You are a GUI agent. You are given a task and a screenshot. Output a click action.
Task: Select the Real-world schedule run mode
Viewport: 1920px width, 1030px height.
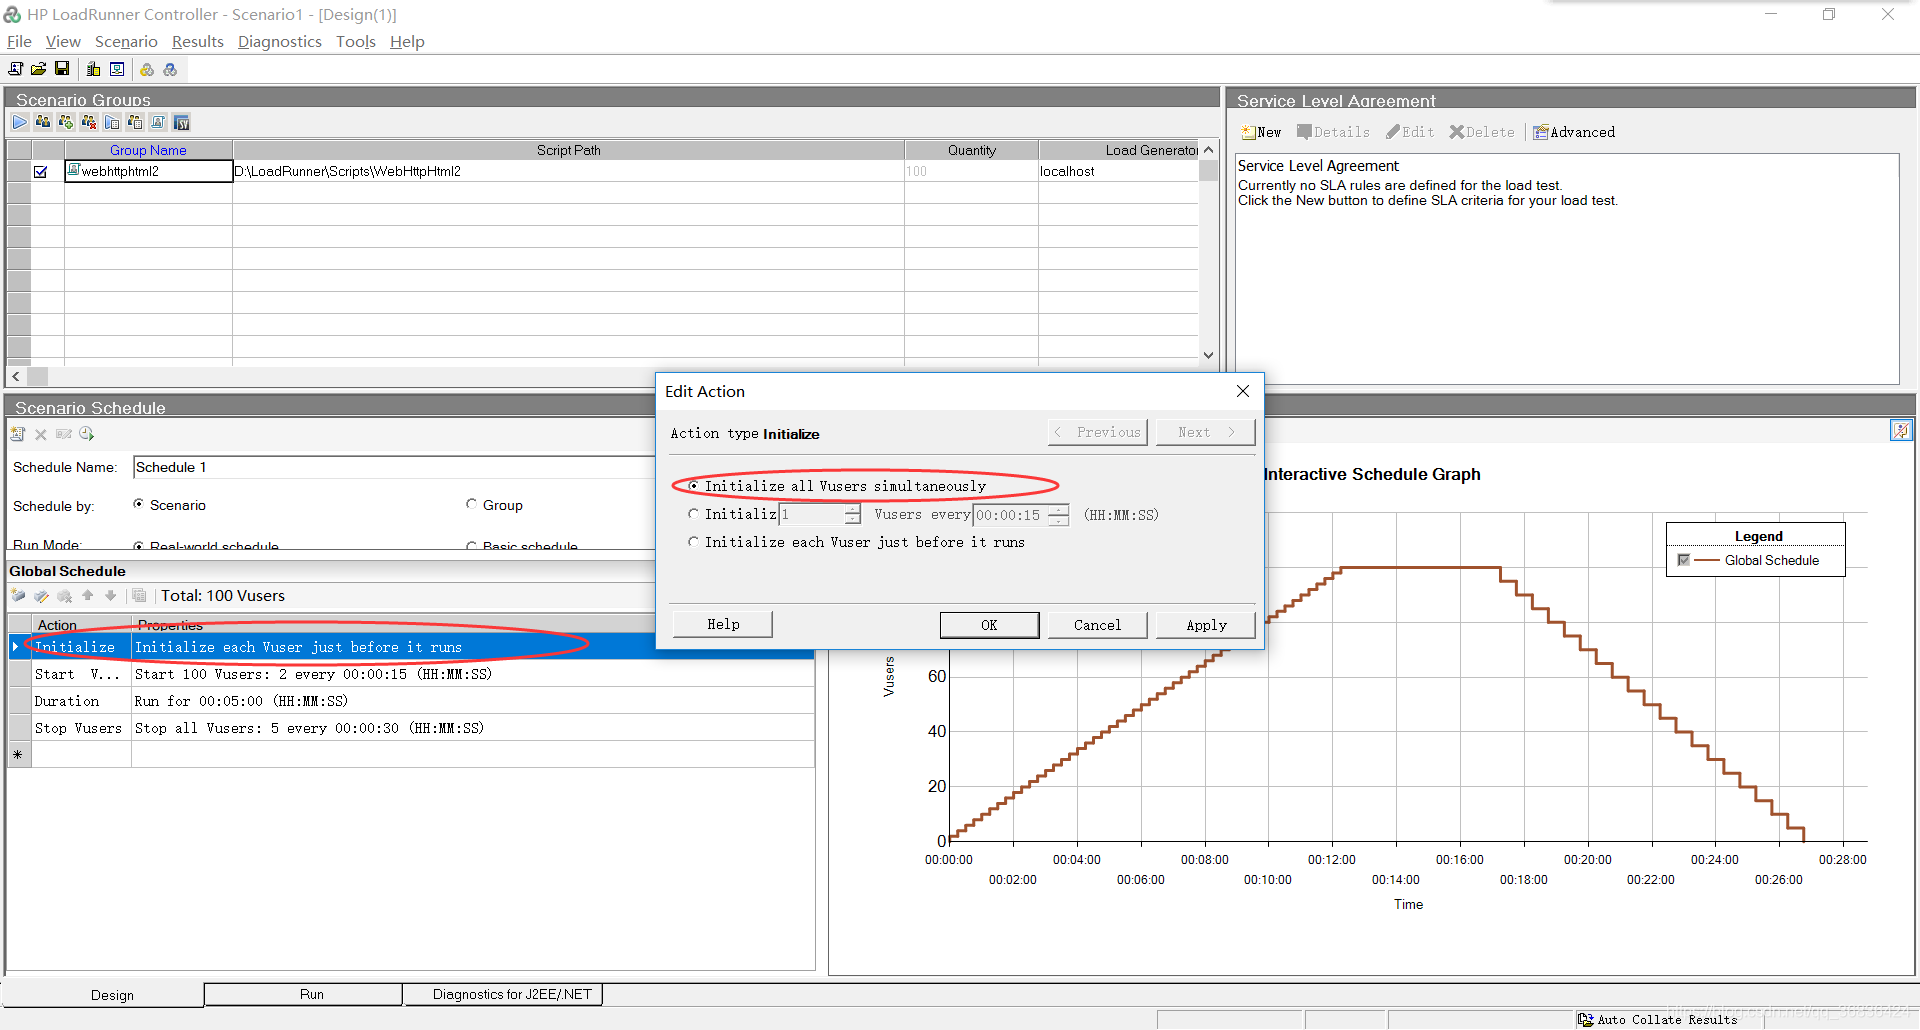click(138, 546)
